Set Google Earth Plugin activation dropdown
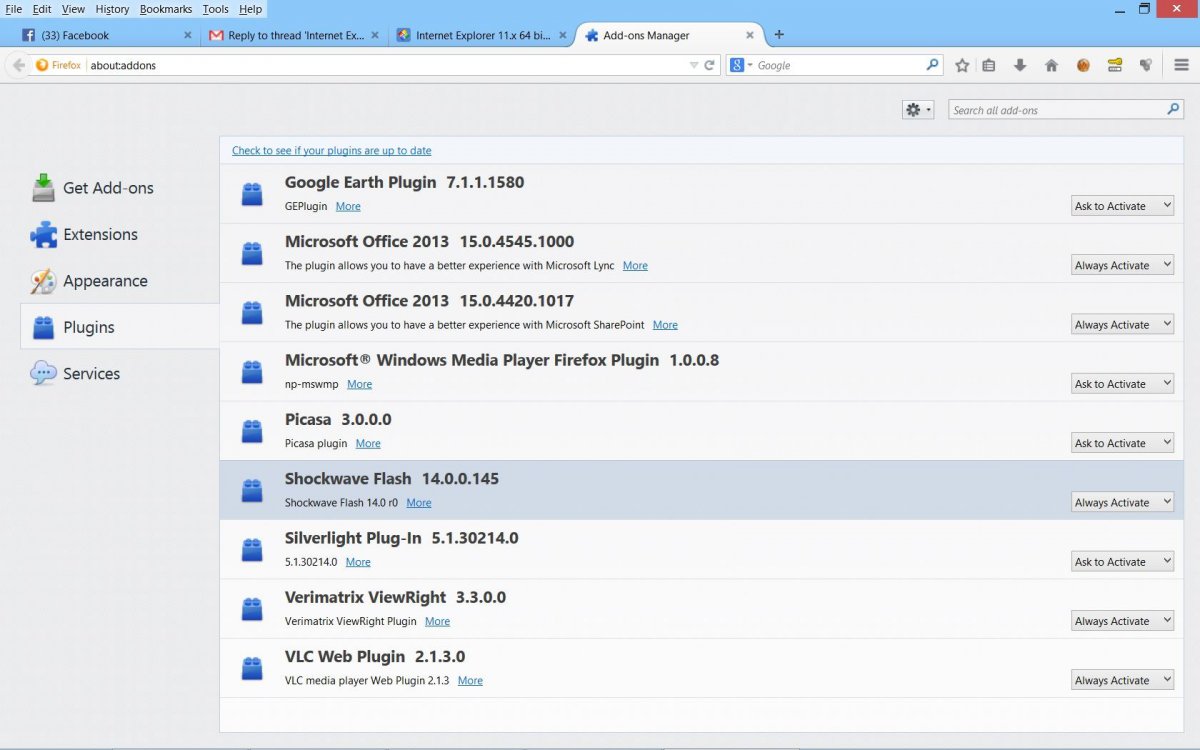 click(x=1122, y=206)
